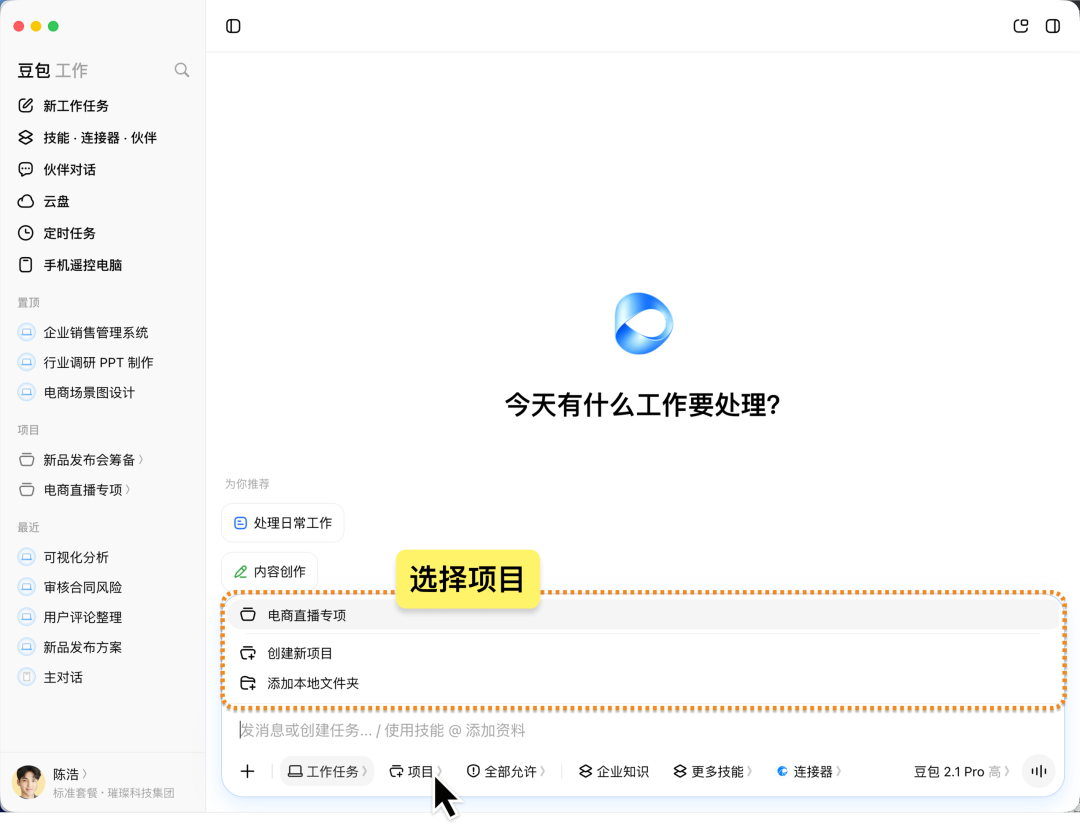Click the 新工作任务 edit icon
This screenshot has height=825, width=1080.
click(25, 105)
